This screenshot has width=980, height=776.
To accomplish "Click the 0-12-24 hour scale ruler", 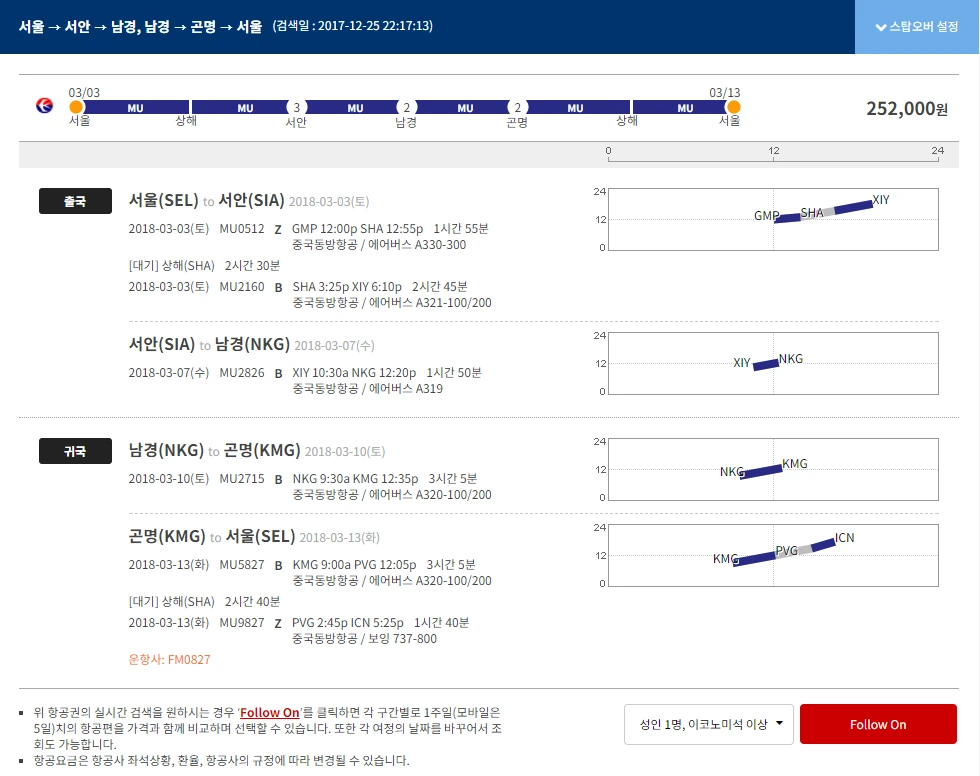I will (x=772, y=151).
